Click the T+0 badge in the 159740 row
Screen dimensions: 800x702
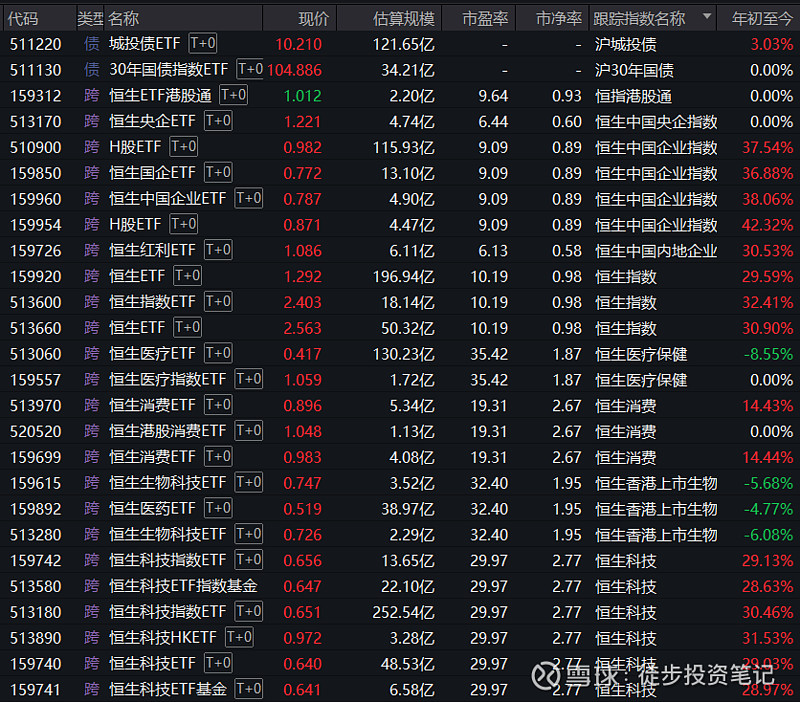point(218,663)
